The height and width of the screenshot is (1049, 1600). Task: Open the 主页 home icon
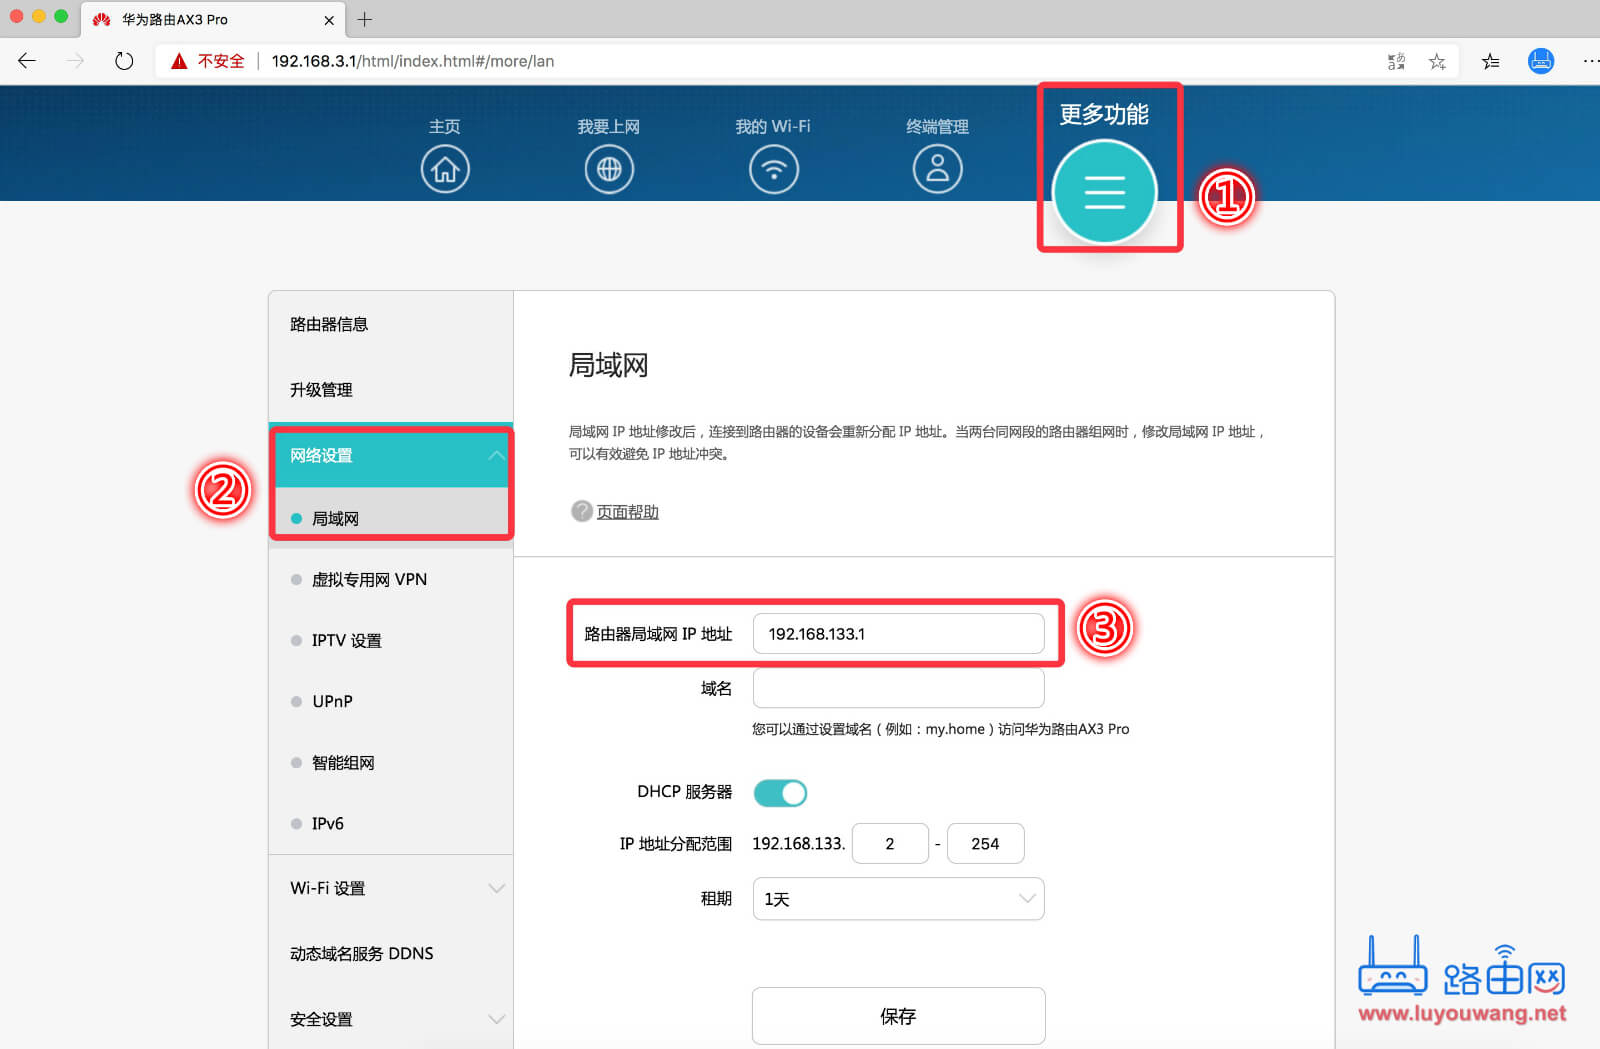[445, 168]
